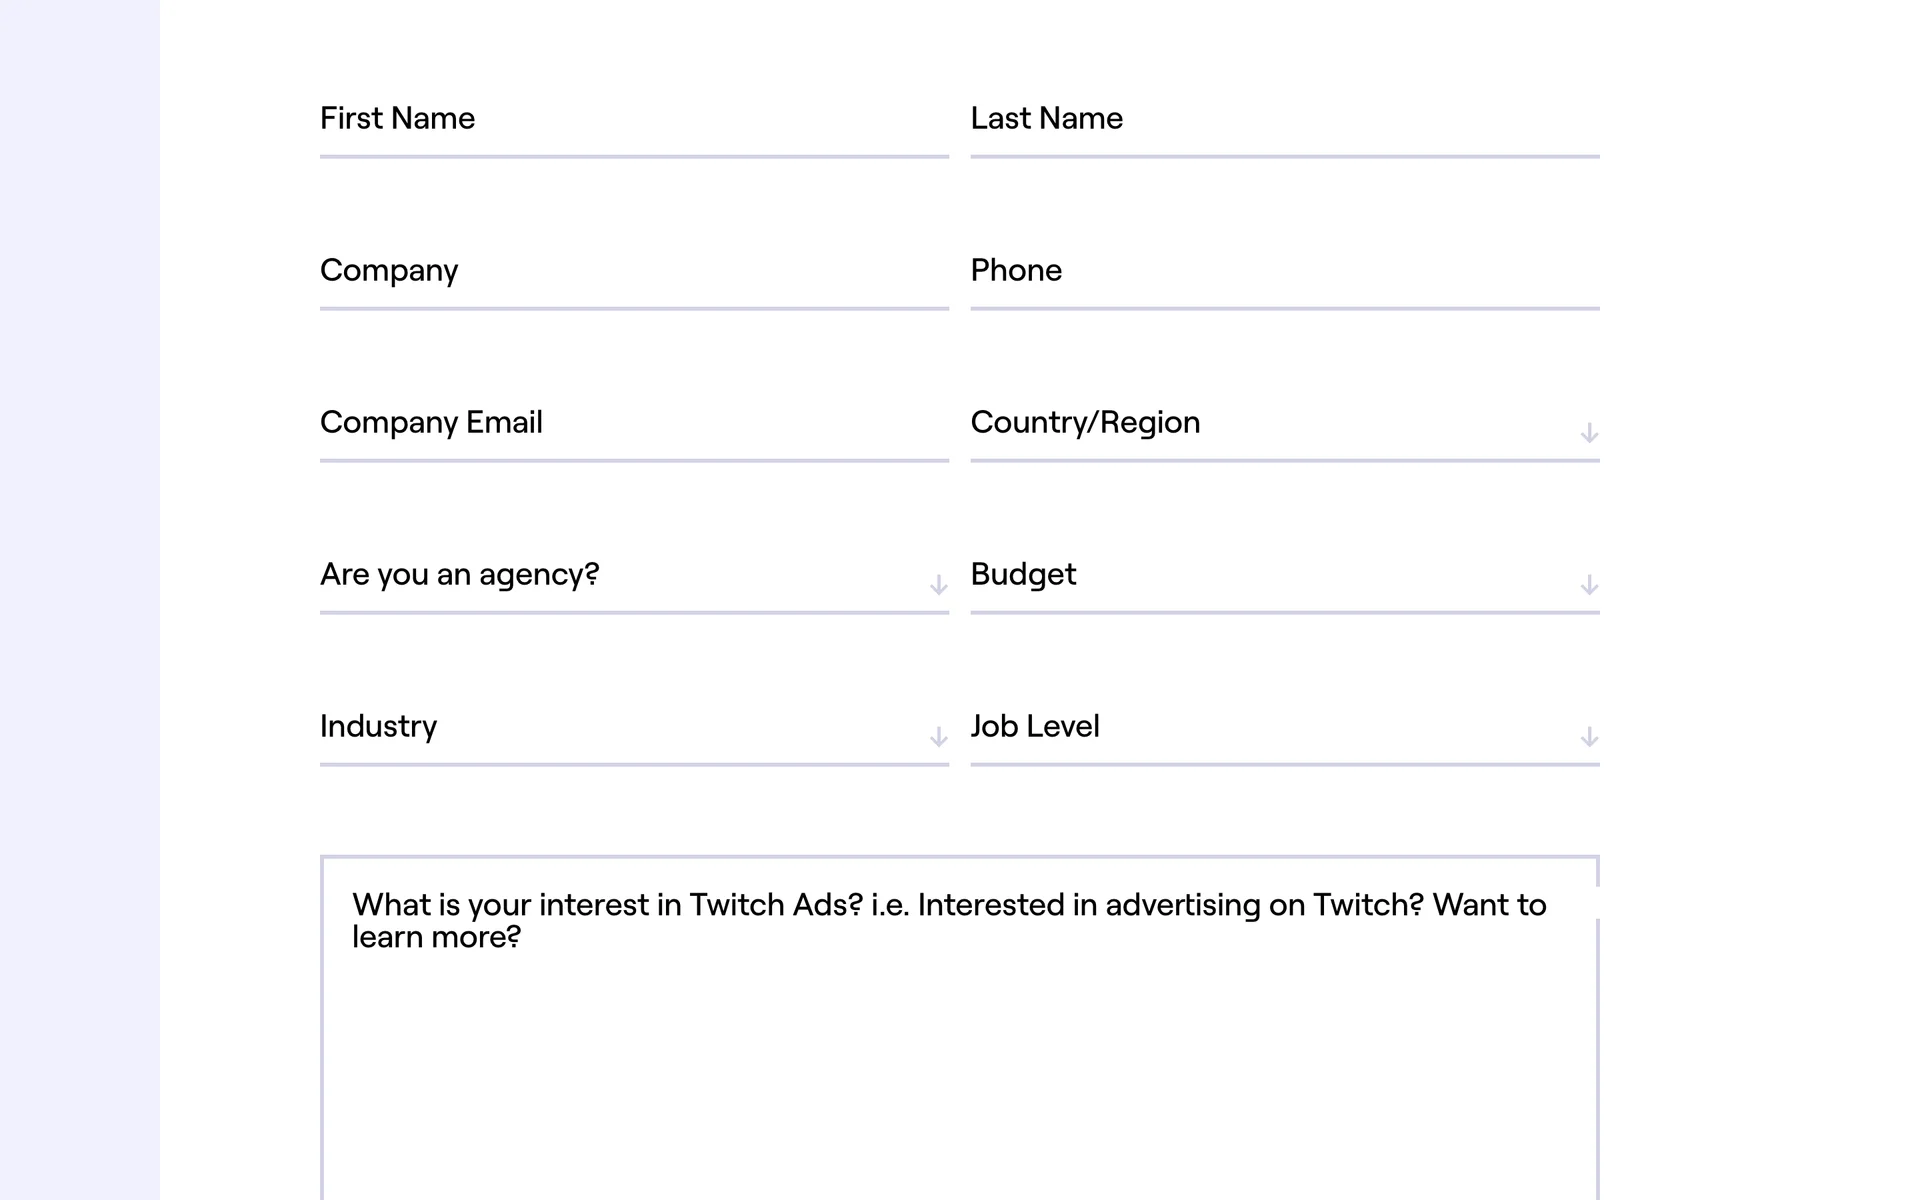Image resolution: width=1920 pixels, height=1200 pixels.
Task: Click the agency question down arrow icon
Action: coord(938,585)
